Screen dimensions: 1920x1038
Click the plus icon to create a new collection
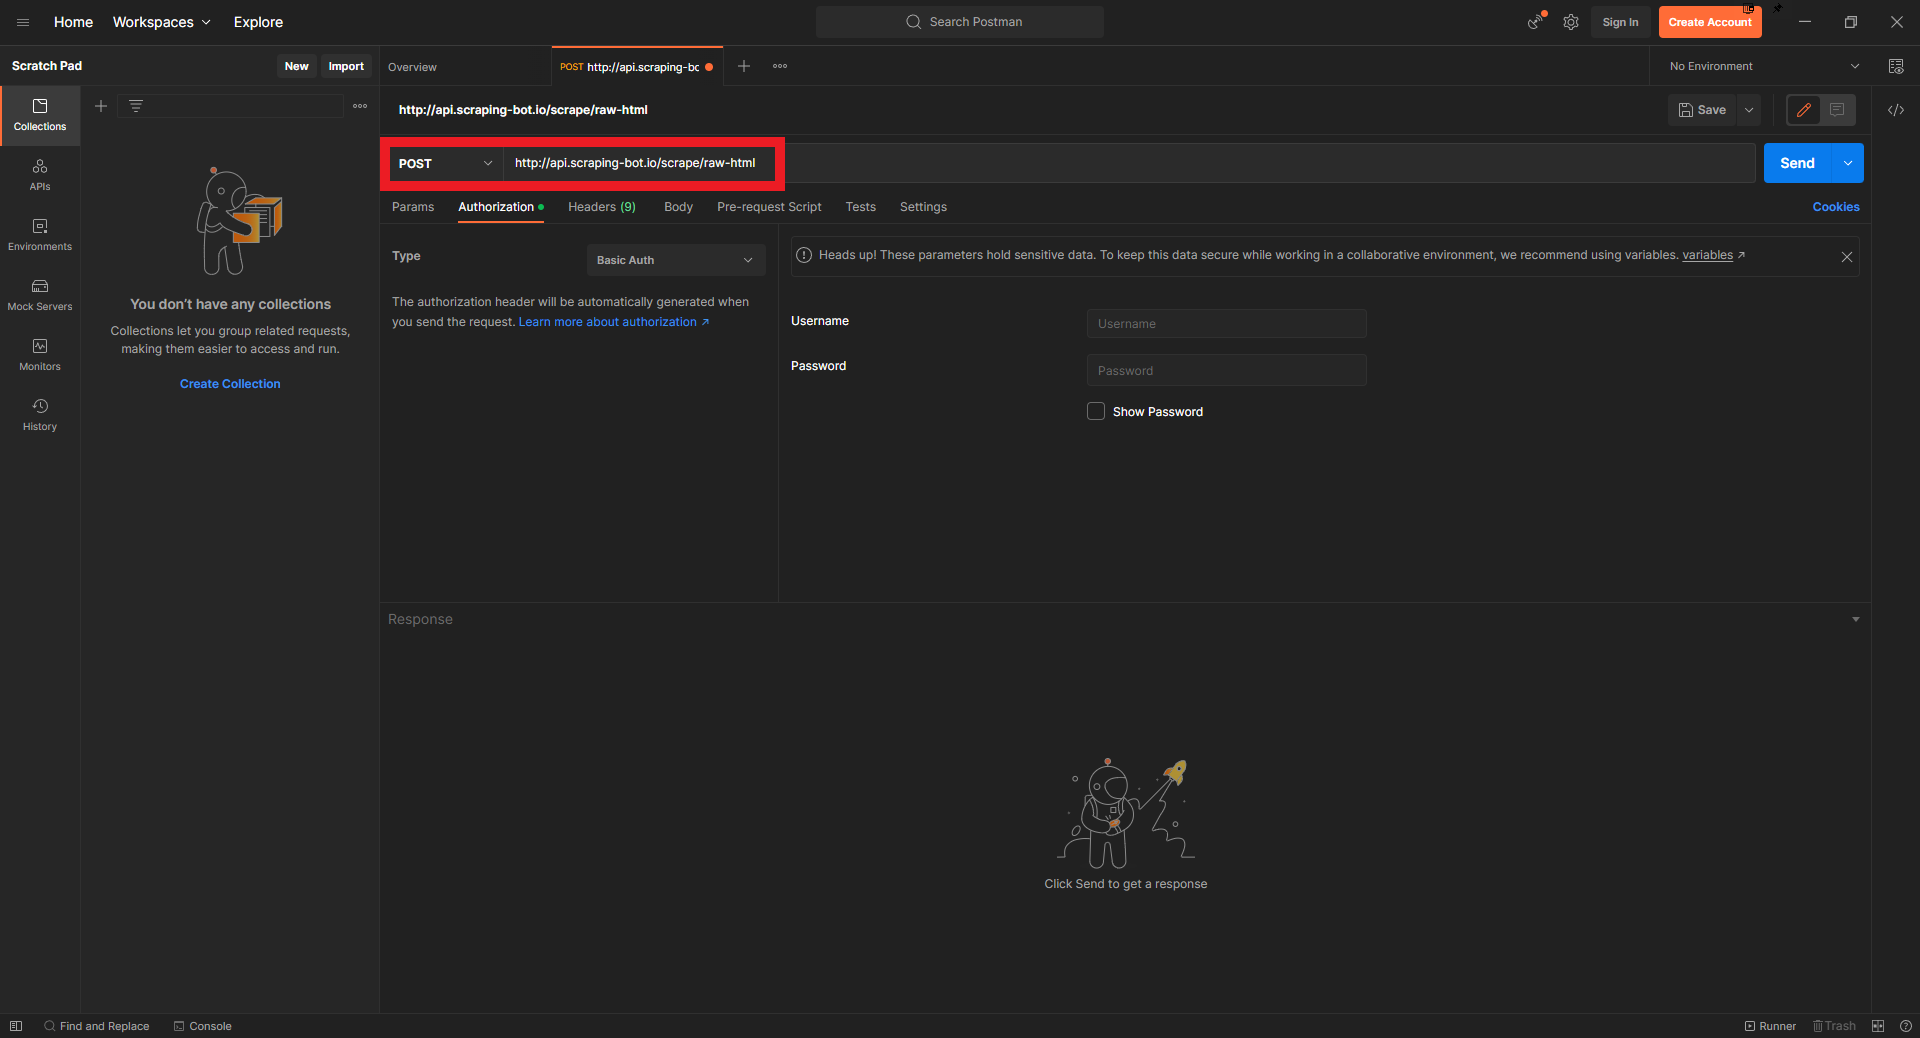coord(101,106)
